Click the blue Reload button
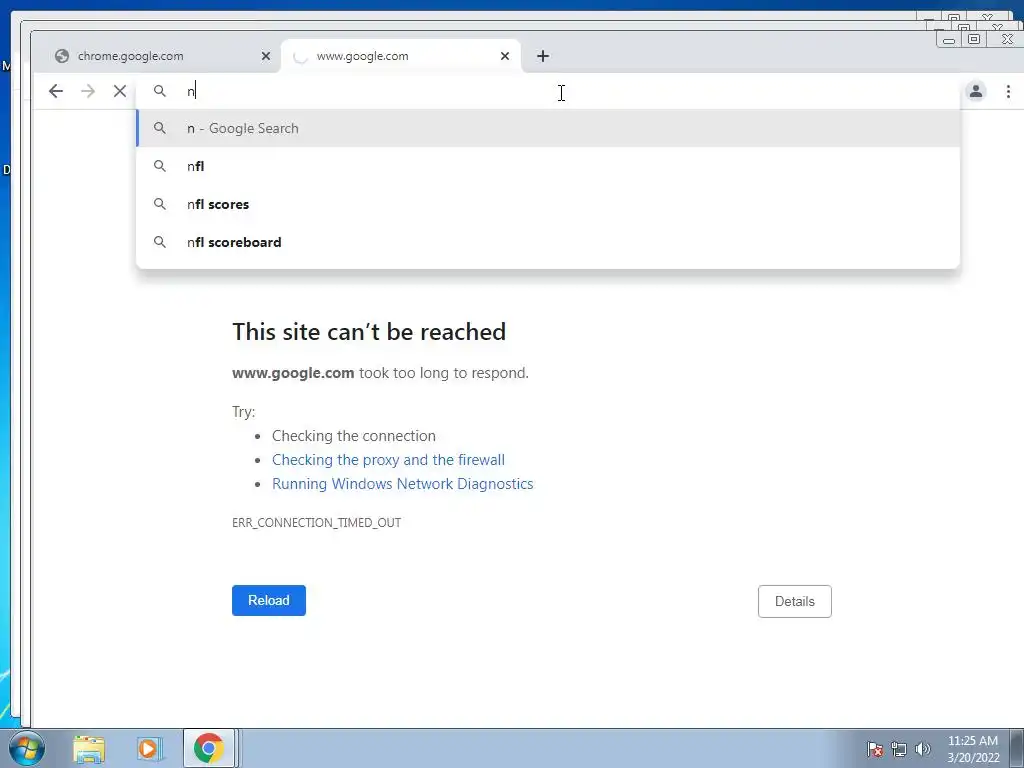This screenshot has height=768, width=1024. click(268, 600)
